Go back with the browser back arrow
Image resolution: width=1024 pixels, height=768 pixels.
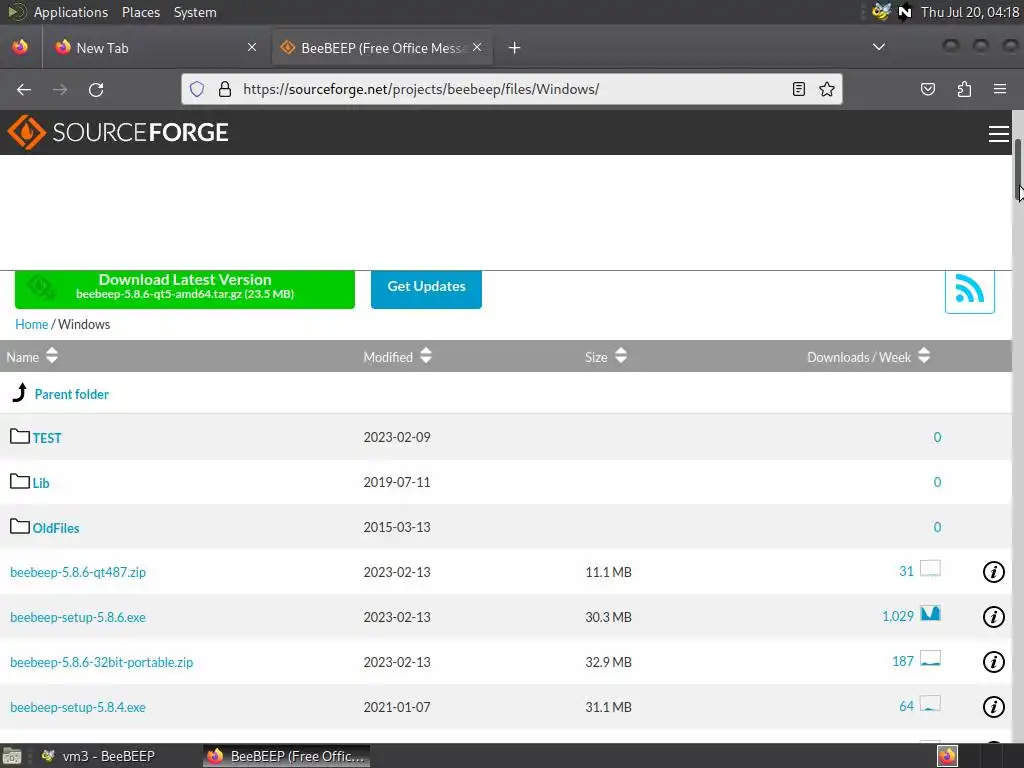coord(24,89)
